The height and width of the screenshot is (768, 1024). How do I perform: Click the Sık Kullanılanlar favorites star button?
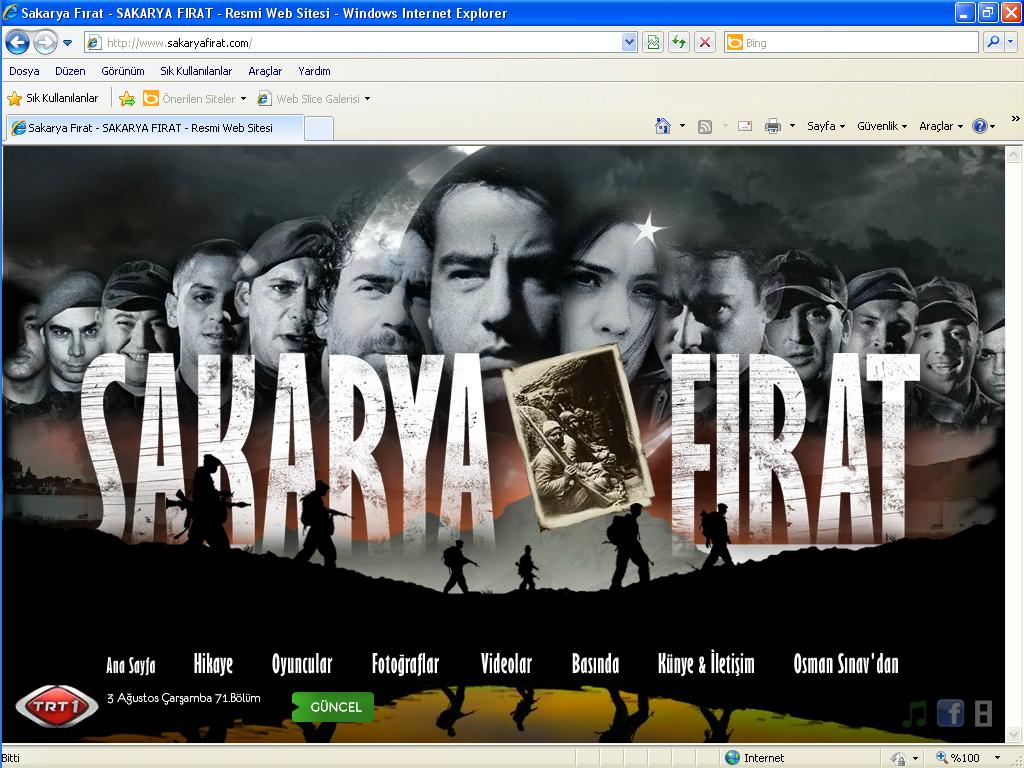click(53, 99)
